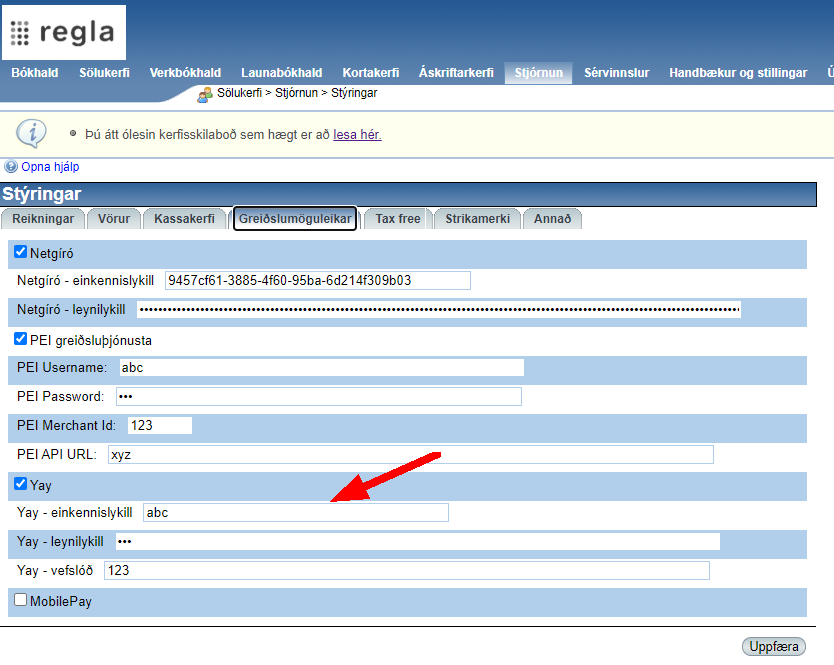This screenshot has width=834, height=665.
Task: Open the Sölukerfi menu
Action: pos(104,73)
